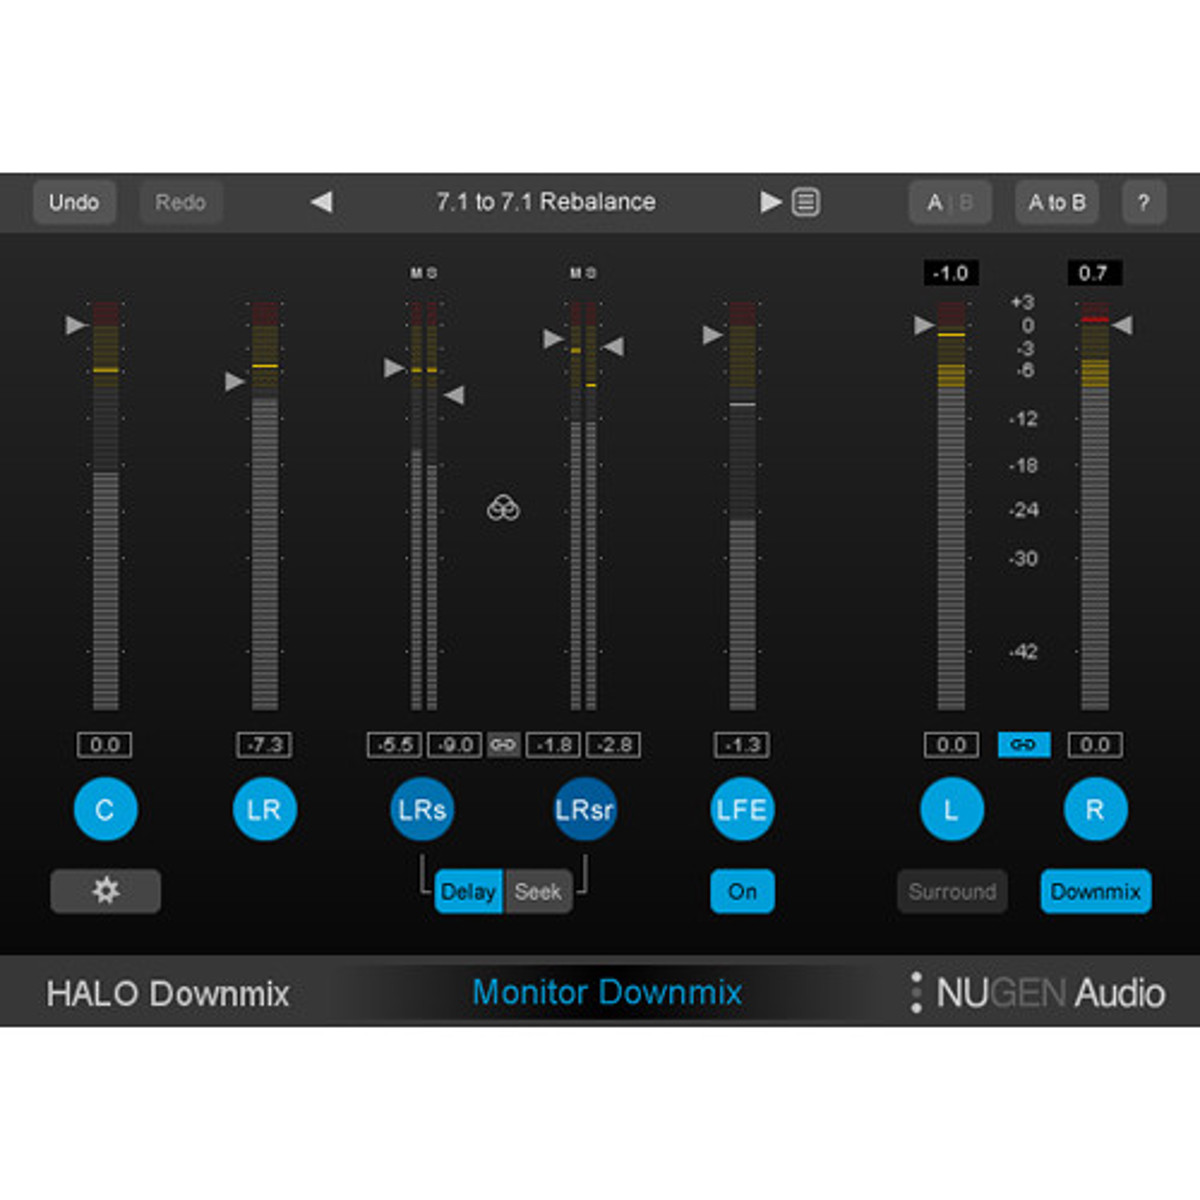Toggle the C channel circle button
Screen dimensions: 1200x1200
(x=105, y=809)
